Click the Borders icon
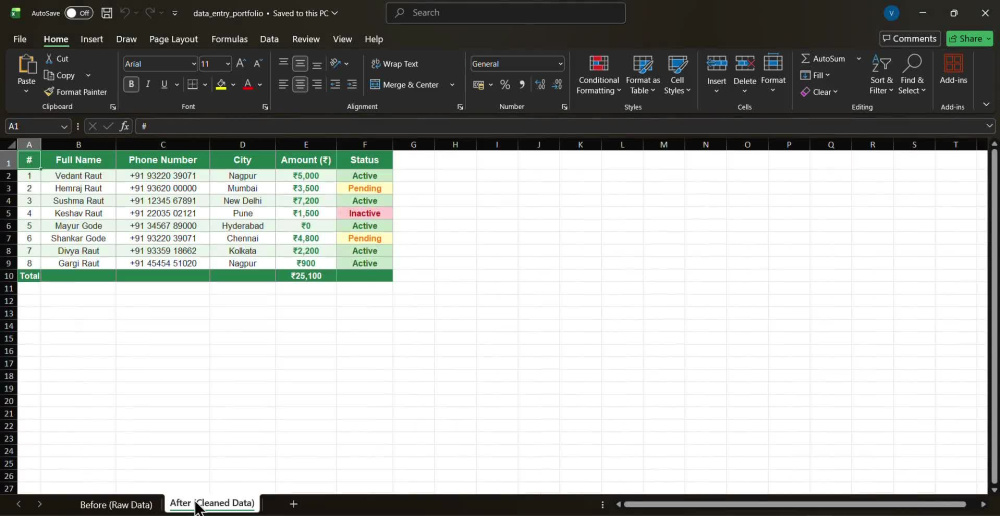 (192, 84)
